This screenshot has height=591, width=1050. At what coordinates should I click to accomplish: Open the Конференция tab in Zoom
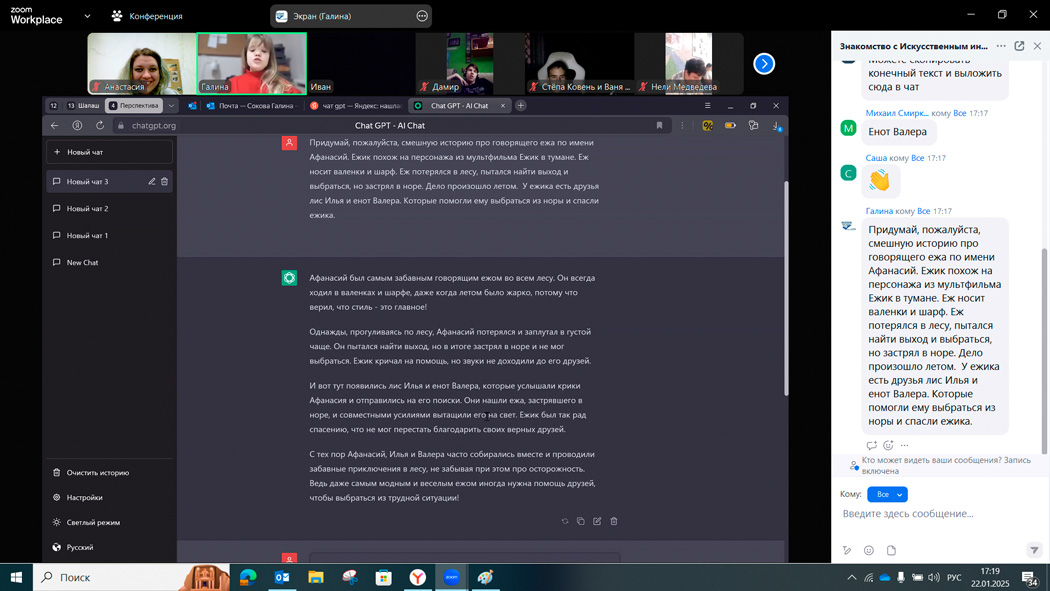(147, 16)
